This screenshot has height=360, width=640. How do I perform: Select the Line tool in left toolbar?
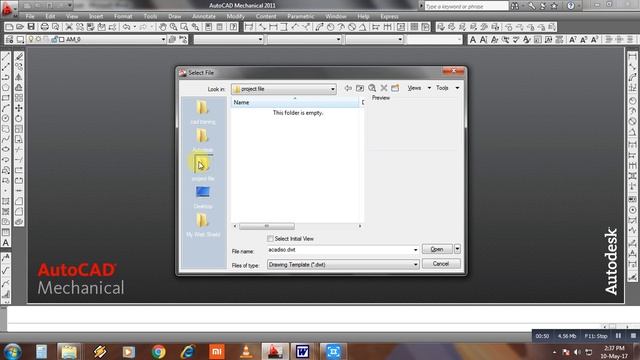pos(6,56)
